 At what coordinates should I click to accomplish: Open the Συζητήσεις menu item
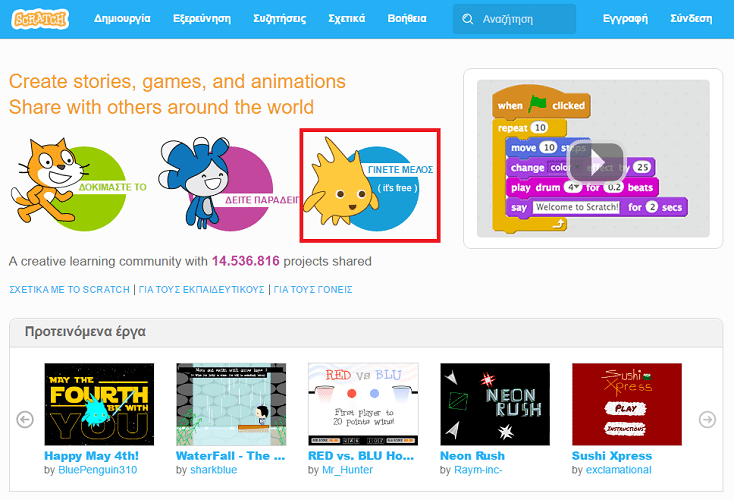click(279, 19)
